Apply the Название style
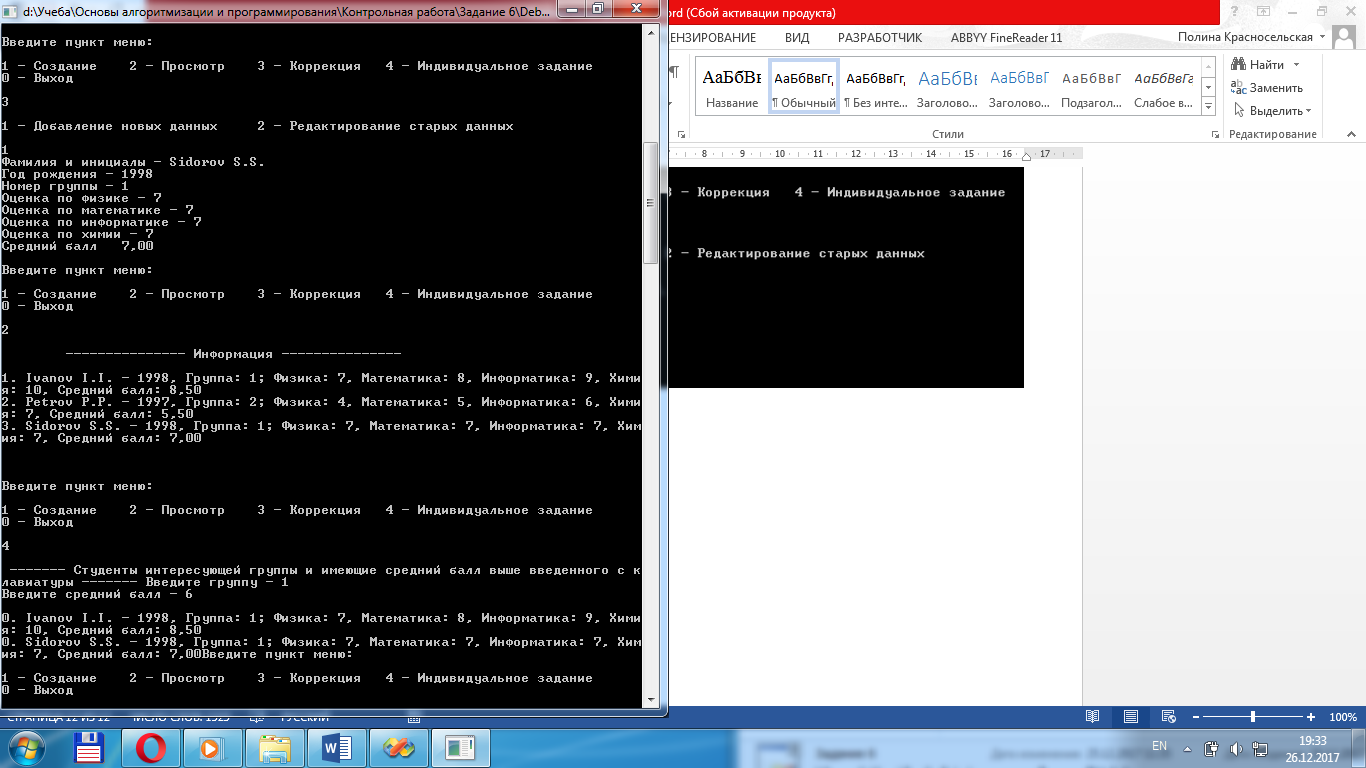 (x=732, y=87)
